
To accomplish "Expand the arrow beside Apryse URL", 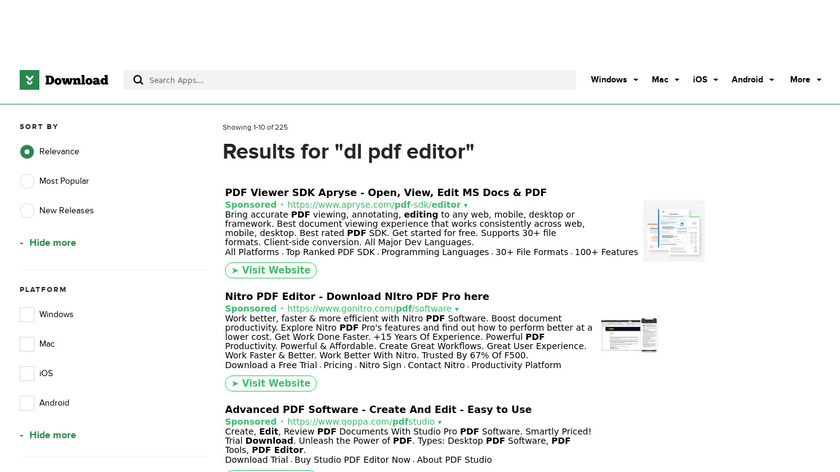I will coord(466,205).
